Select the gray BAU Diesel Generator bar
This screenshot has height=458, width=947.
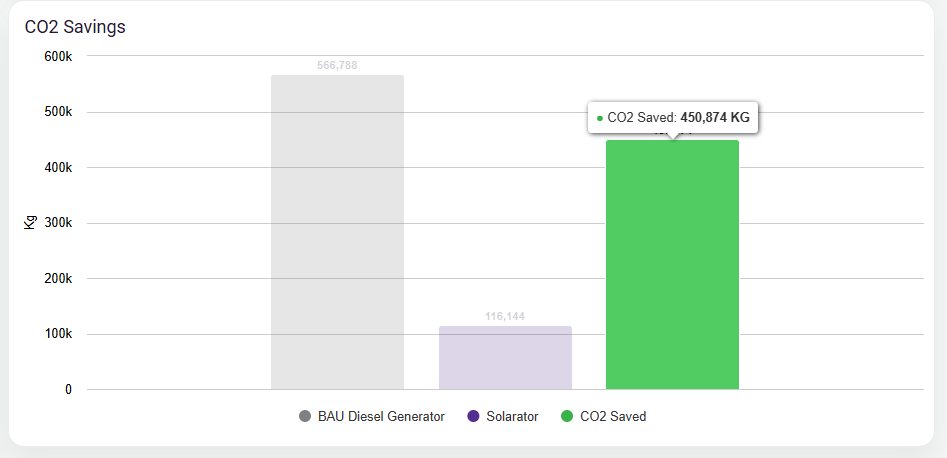click(337, 232)
